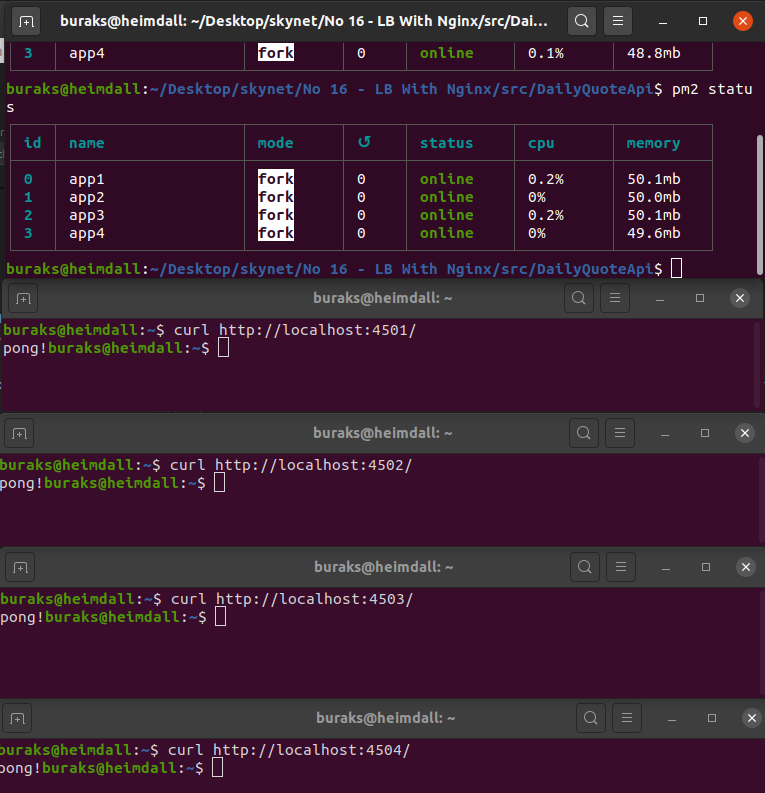Open new tab in the localhost:4502 terminal
Screen dimensions: 765x793
point(19,433)
